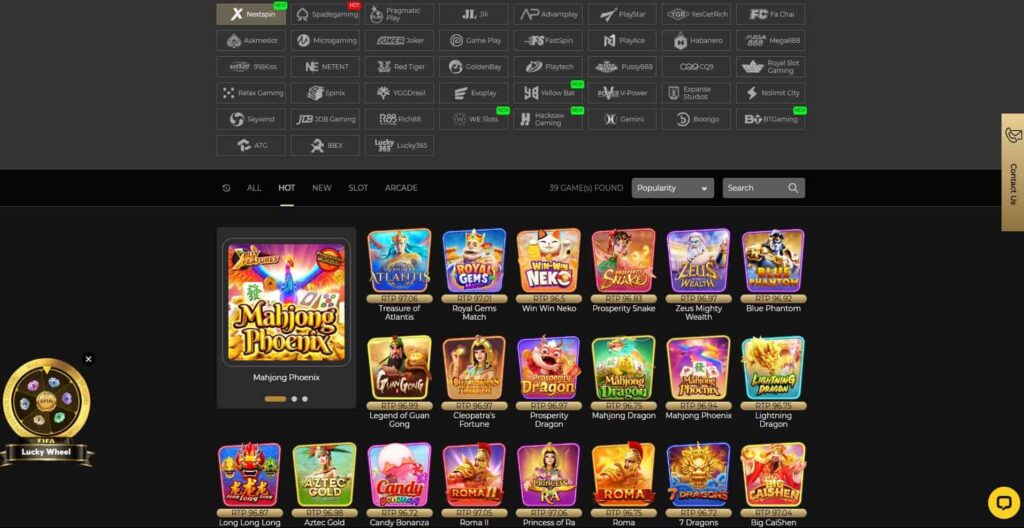
Task: Select the YesGetRich provider
Action: (696, 14)
